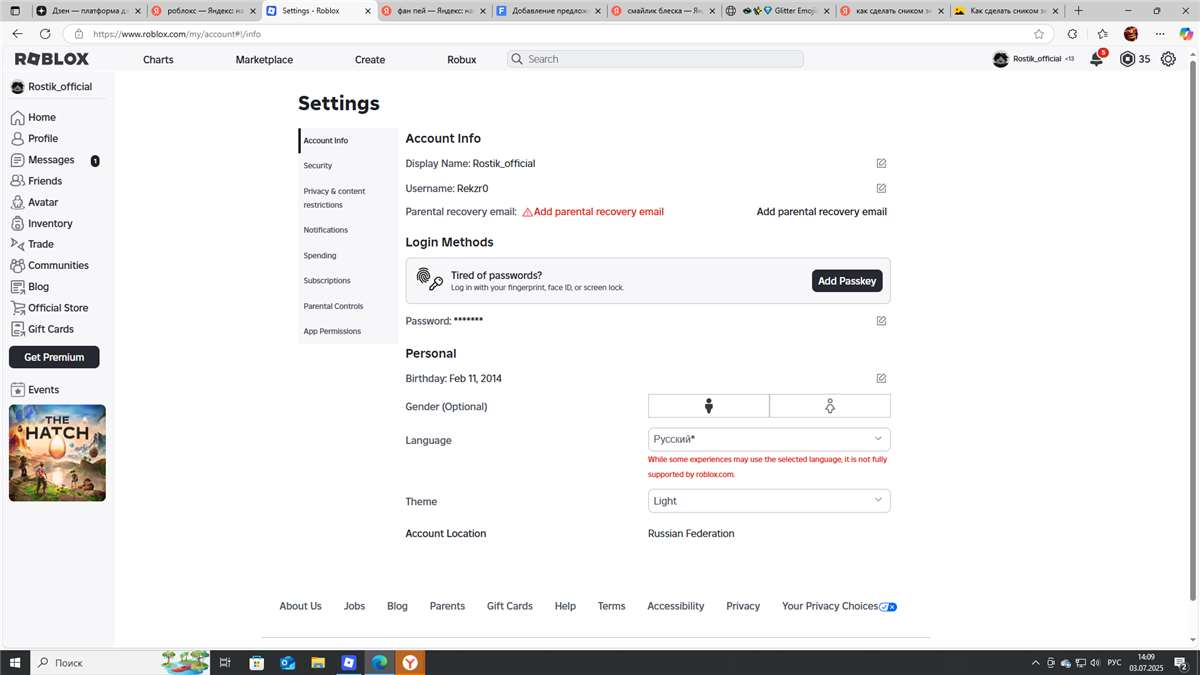Viewport: 1200px width, 675px height.
Task: Open Microsoft Store on the taskbar
Action: click(x=257, y=662)
